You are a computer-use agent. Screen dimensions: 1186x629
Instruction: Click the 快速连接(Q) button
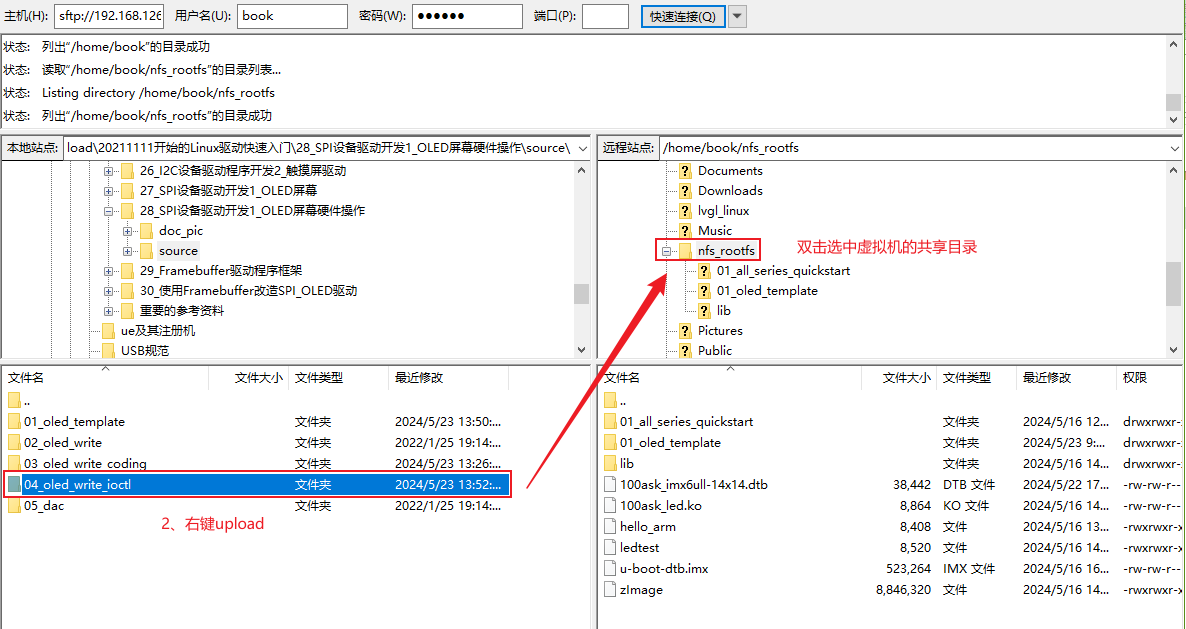coord(682,16)
